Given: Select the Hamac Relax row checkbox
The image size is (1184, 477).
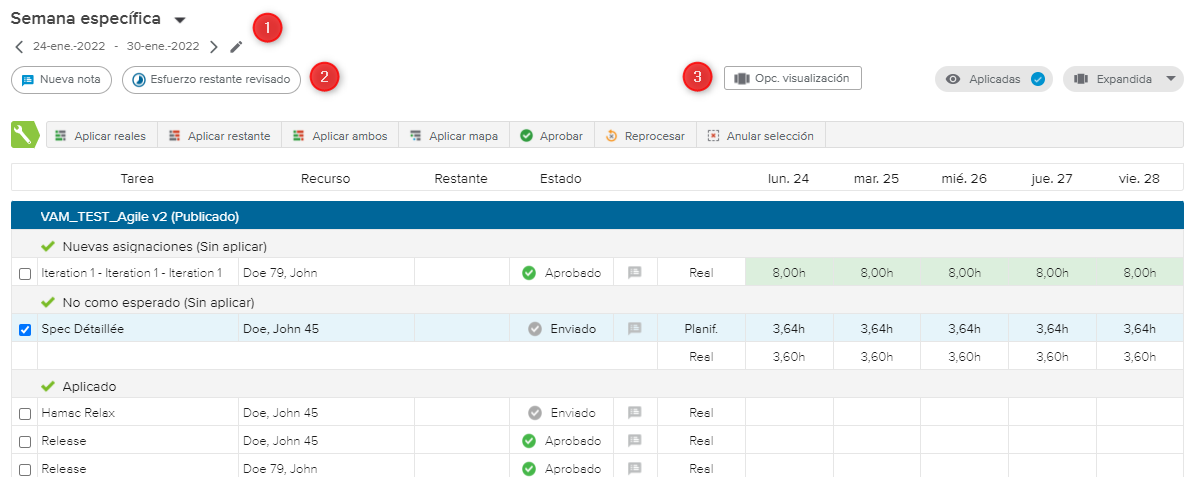Looking at the screenshot, I should pyautogui.click(x=25, y=413).
